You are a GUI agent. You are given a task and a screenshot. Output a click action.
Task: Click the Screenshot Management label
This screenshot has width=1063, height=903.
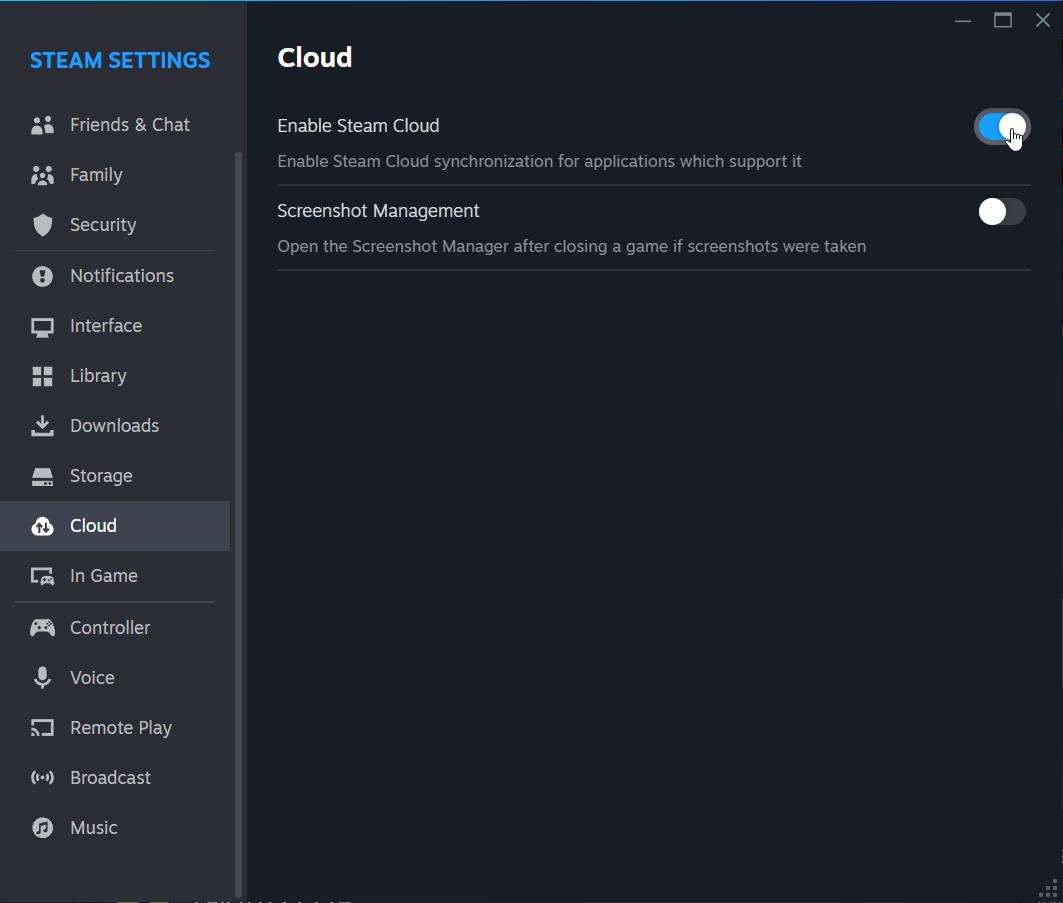pyautogui.click(x=378, y=211)
